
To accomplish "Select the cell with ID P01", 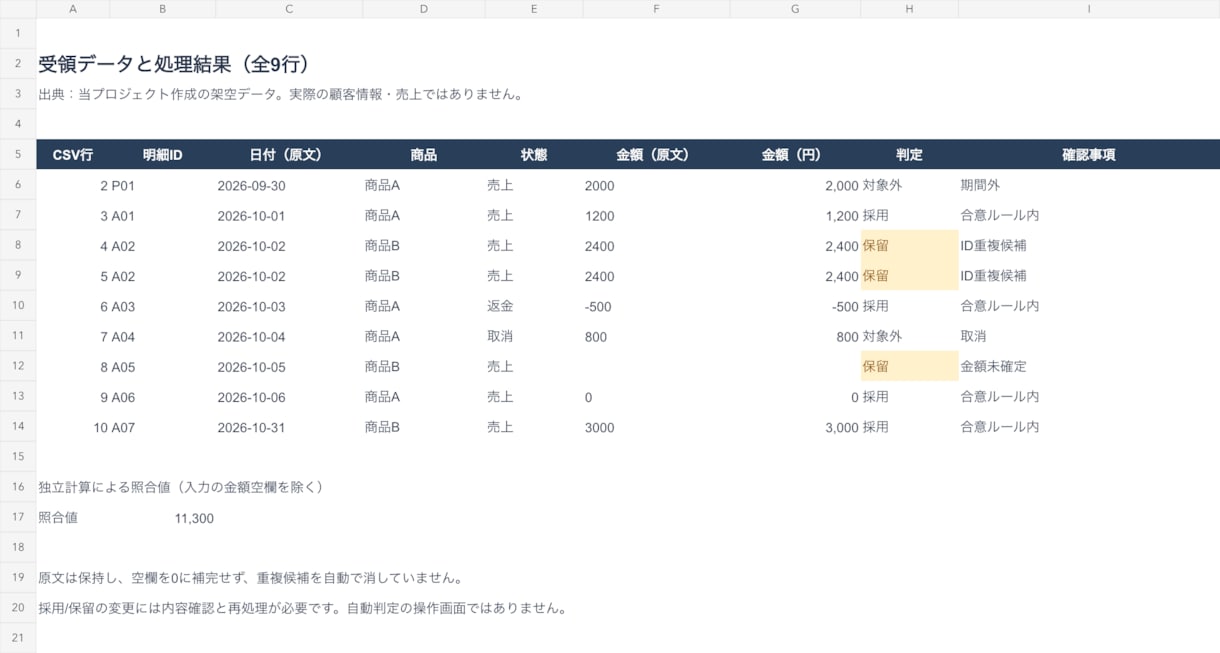I will tap(163, 186).
